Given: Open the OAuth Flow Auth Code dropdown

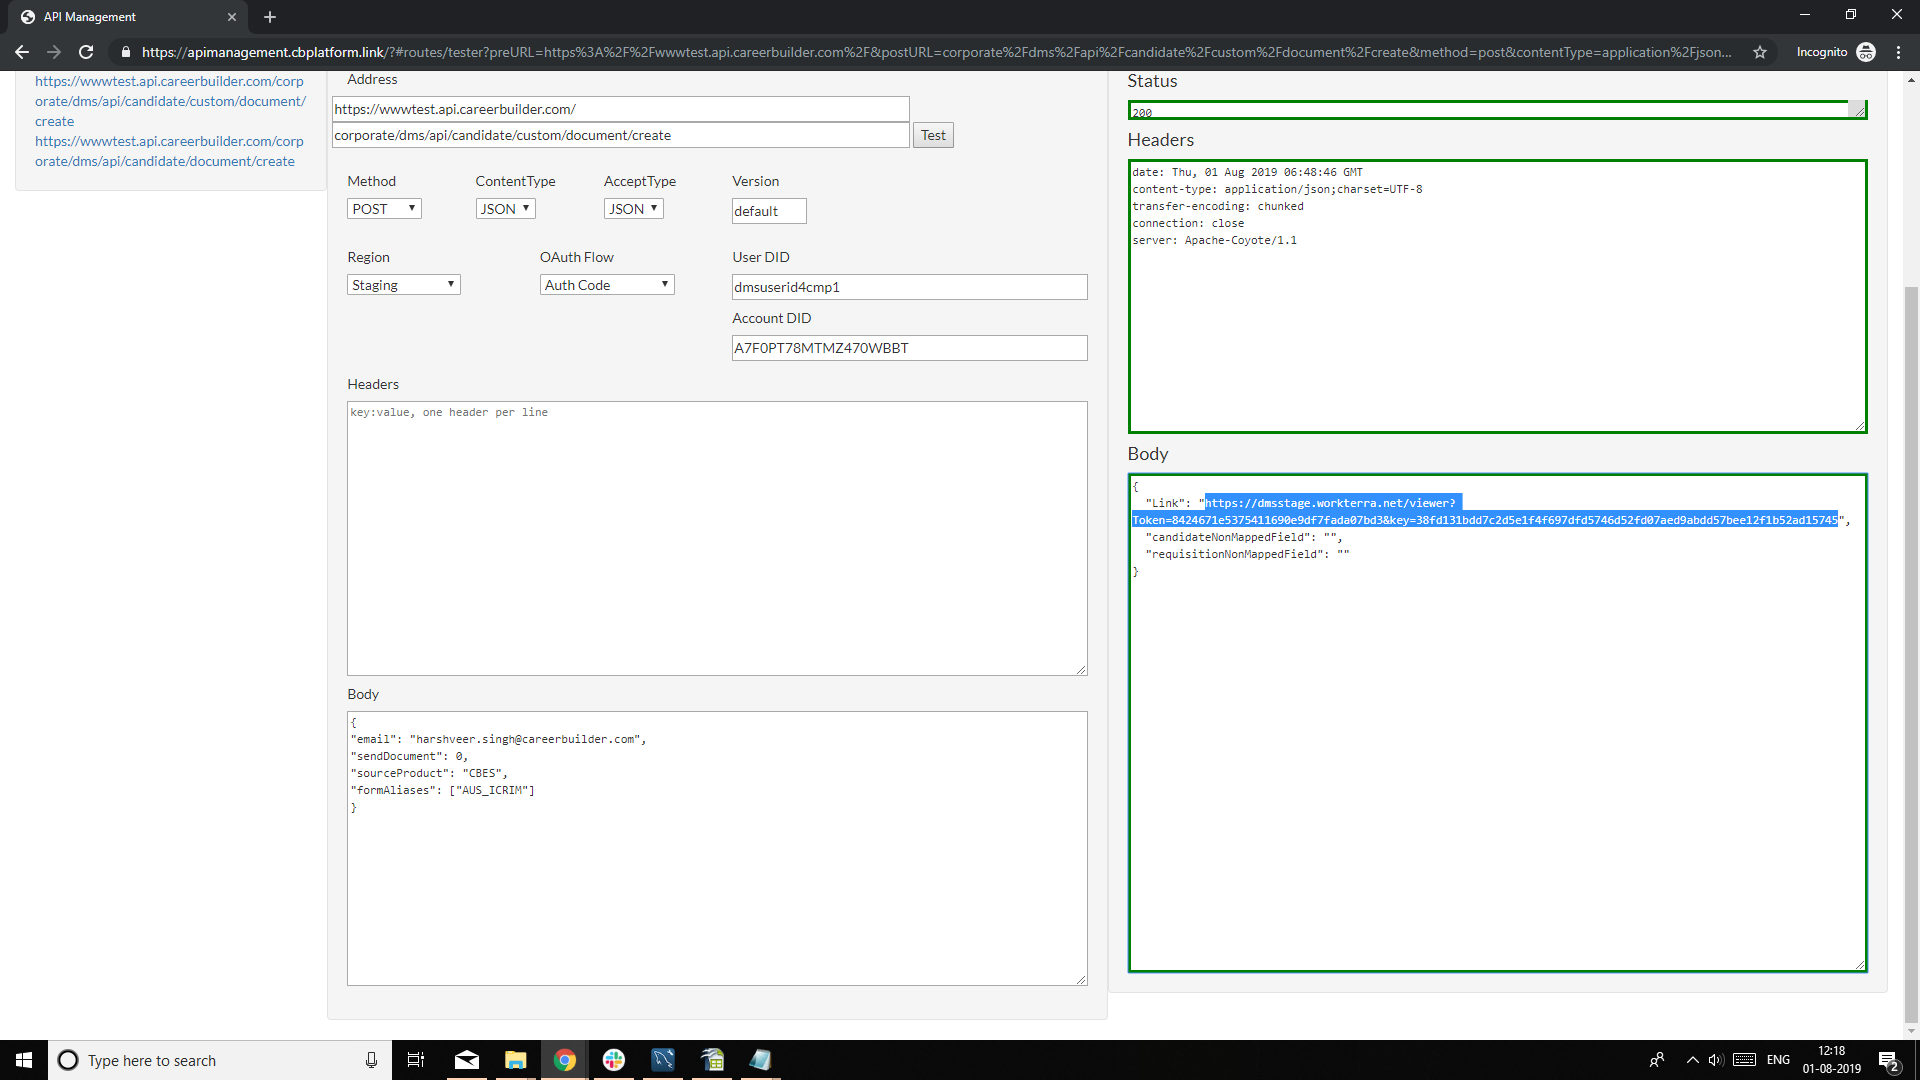Looking at the screenshot, I should click(607, 285).
